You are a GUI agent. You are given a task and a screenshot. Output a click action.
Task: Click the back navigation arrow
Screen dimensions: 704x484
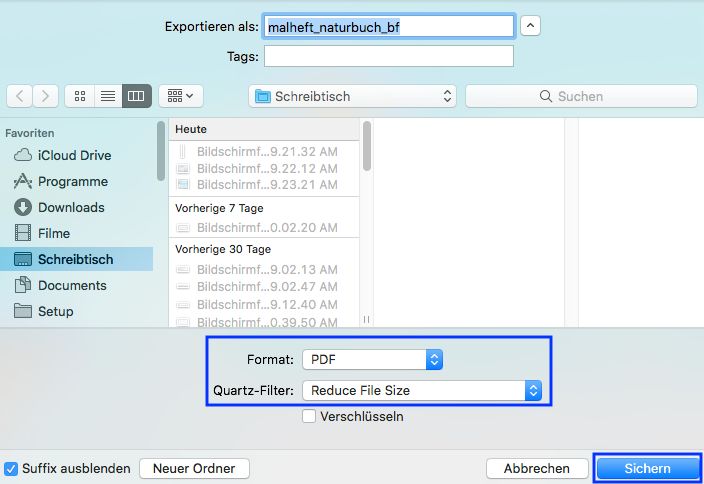click(x=19, y=96)
